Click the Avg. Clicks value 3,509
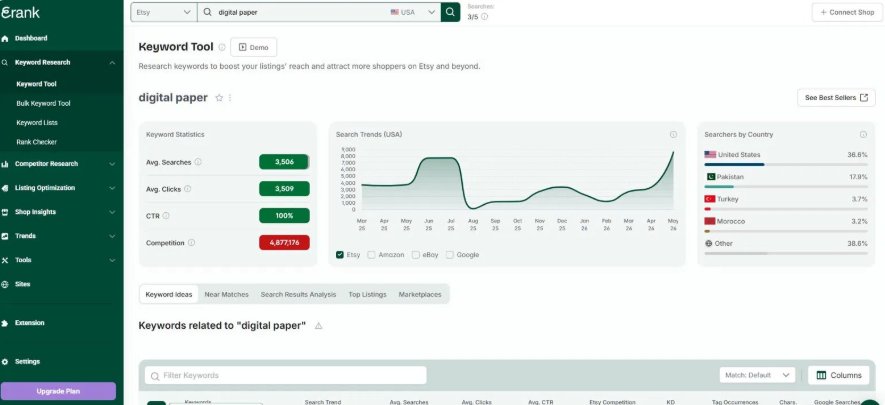885x405 pixels. point(284,189)
